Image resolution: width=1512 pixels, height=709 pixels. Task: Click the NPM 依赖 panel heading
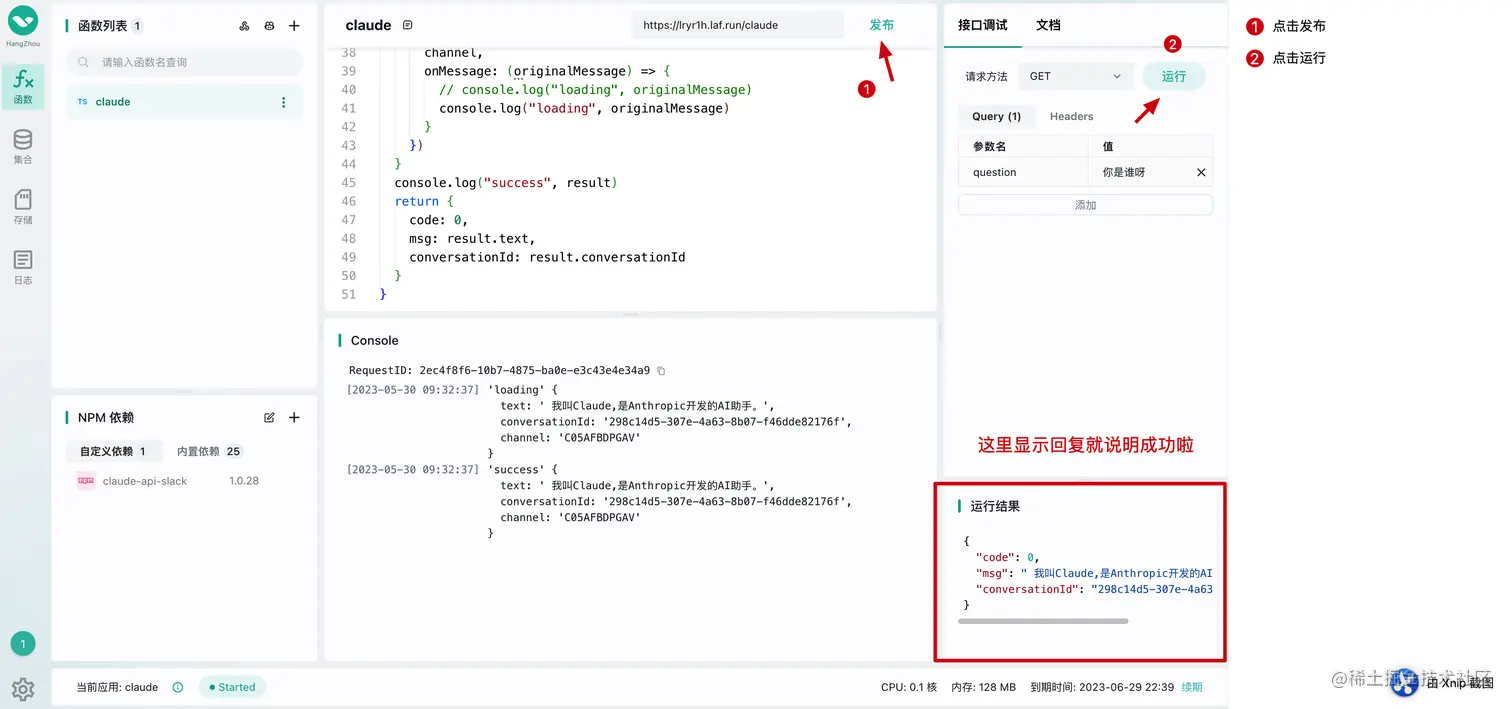105,418
